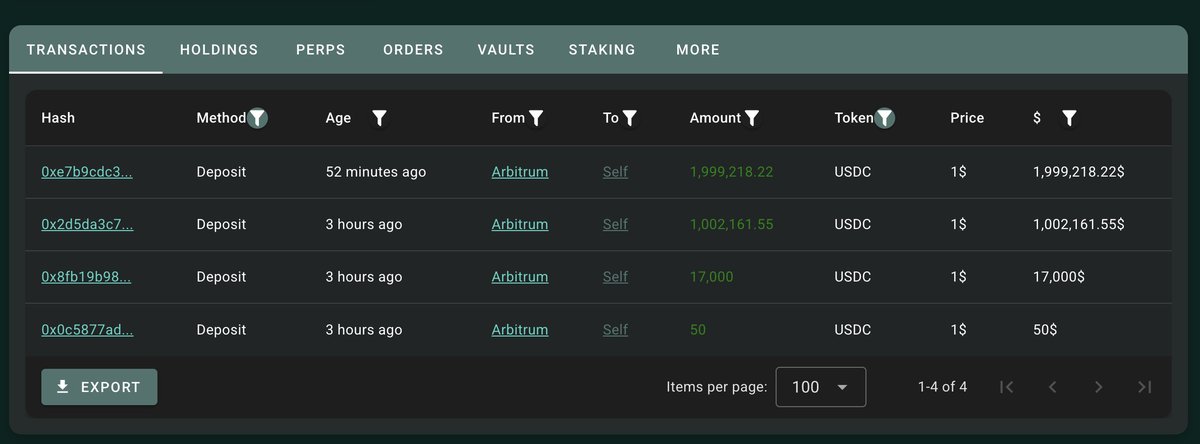The image size is (1200, 444).
Task: Go to previous page arrow
Action: [1052, 387]
